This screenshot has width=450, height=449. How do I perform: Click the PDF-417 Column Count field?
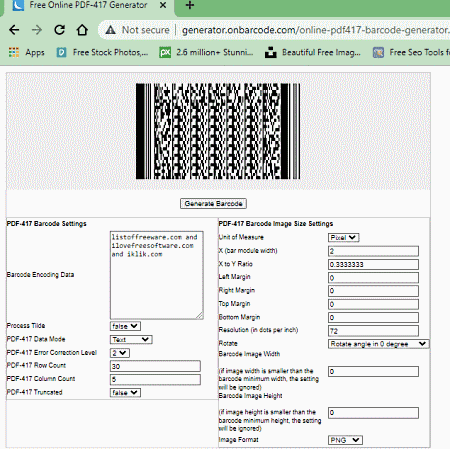[x=155, y=379]
